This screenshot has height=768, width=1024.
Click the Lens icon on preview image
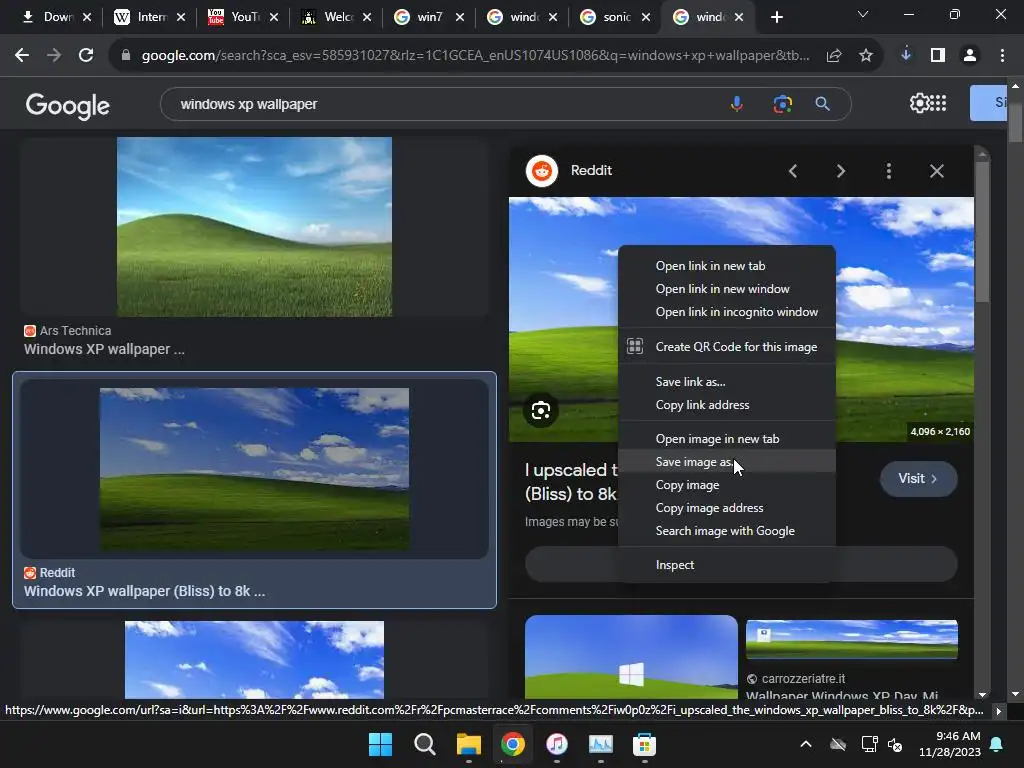[541, 411]
